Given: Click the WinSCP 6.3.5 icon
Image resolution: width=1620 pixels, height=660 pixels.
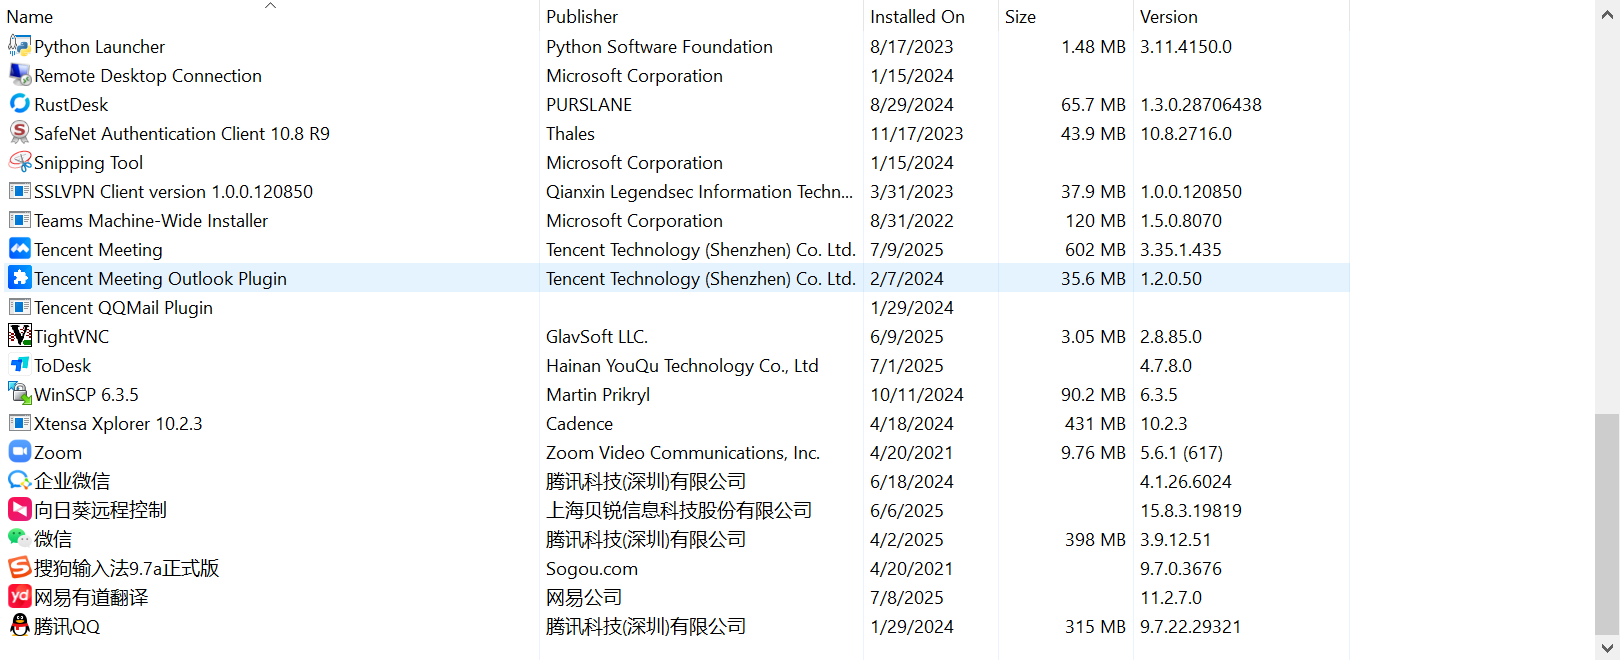Looking at the screenshot, I should point(19,394).
